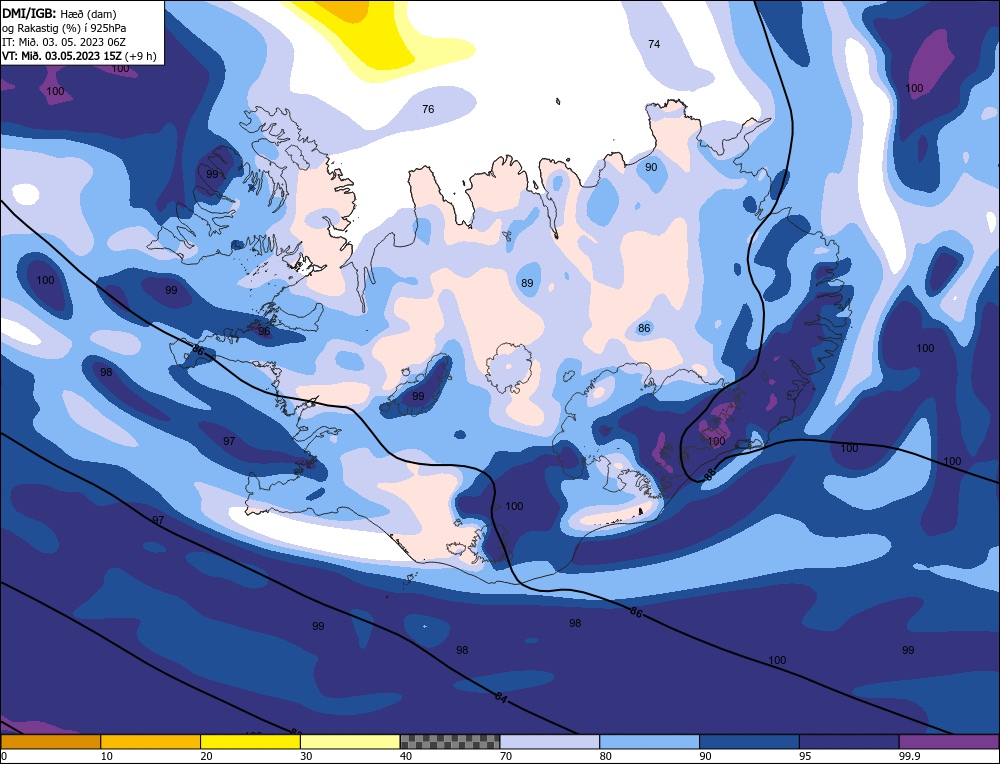Click the orange 10–20 legend swatch
This screenshot has width=1000, height=764.
[x=151, y=741]
